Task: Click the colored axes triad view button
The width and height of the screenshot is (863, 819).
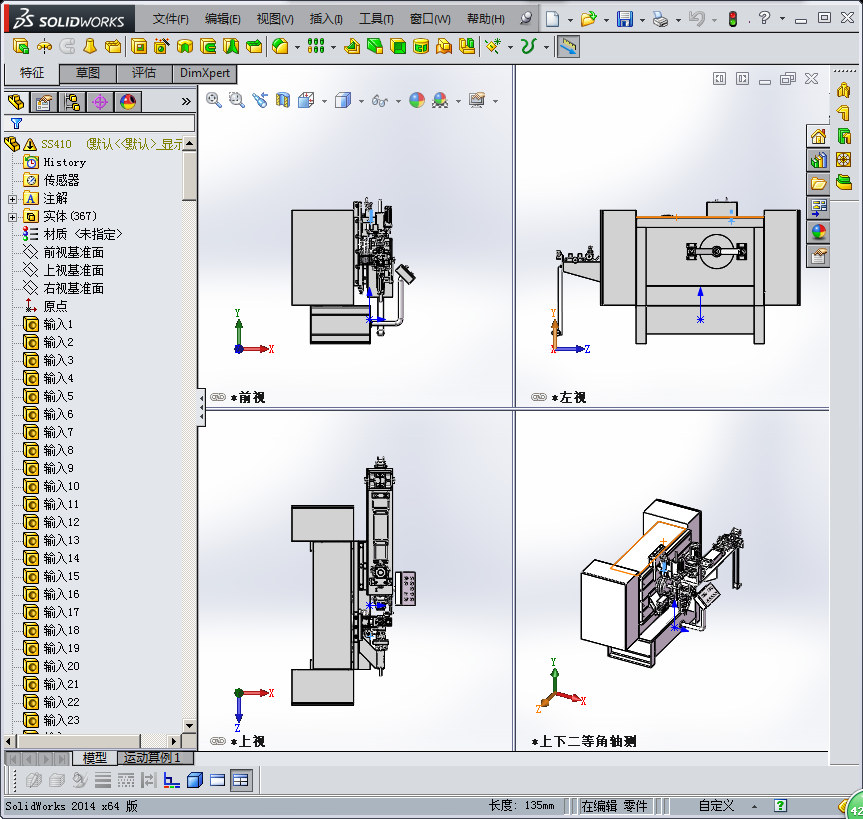Action: 171,780
